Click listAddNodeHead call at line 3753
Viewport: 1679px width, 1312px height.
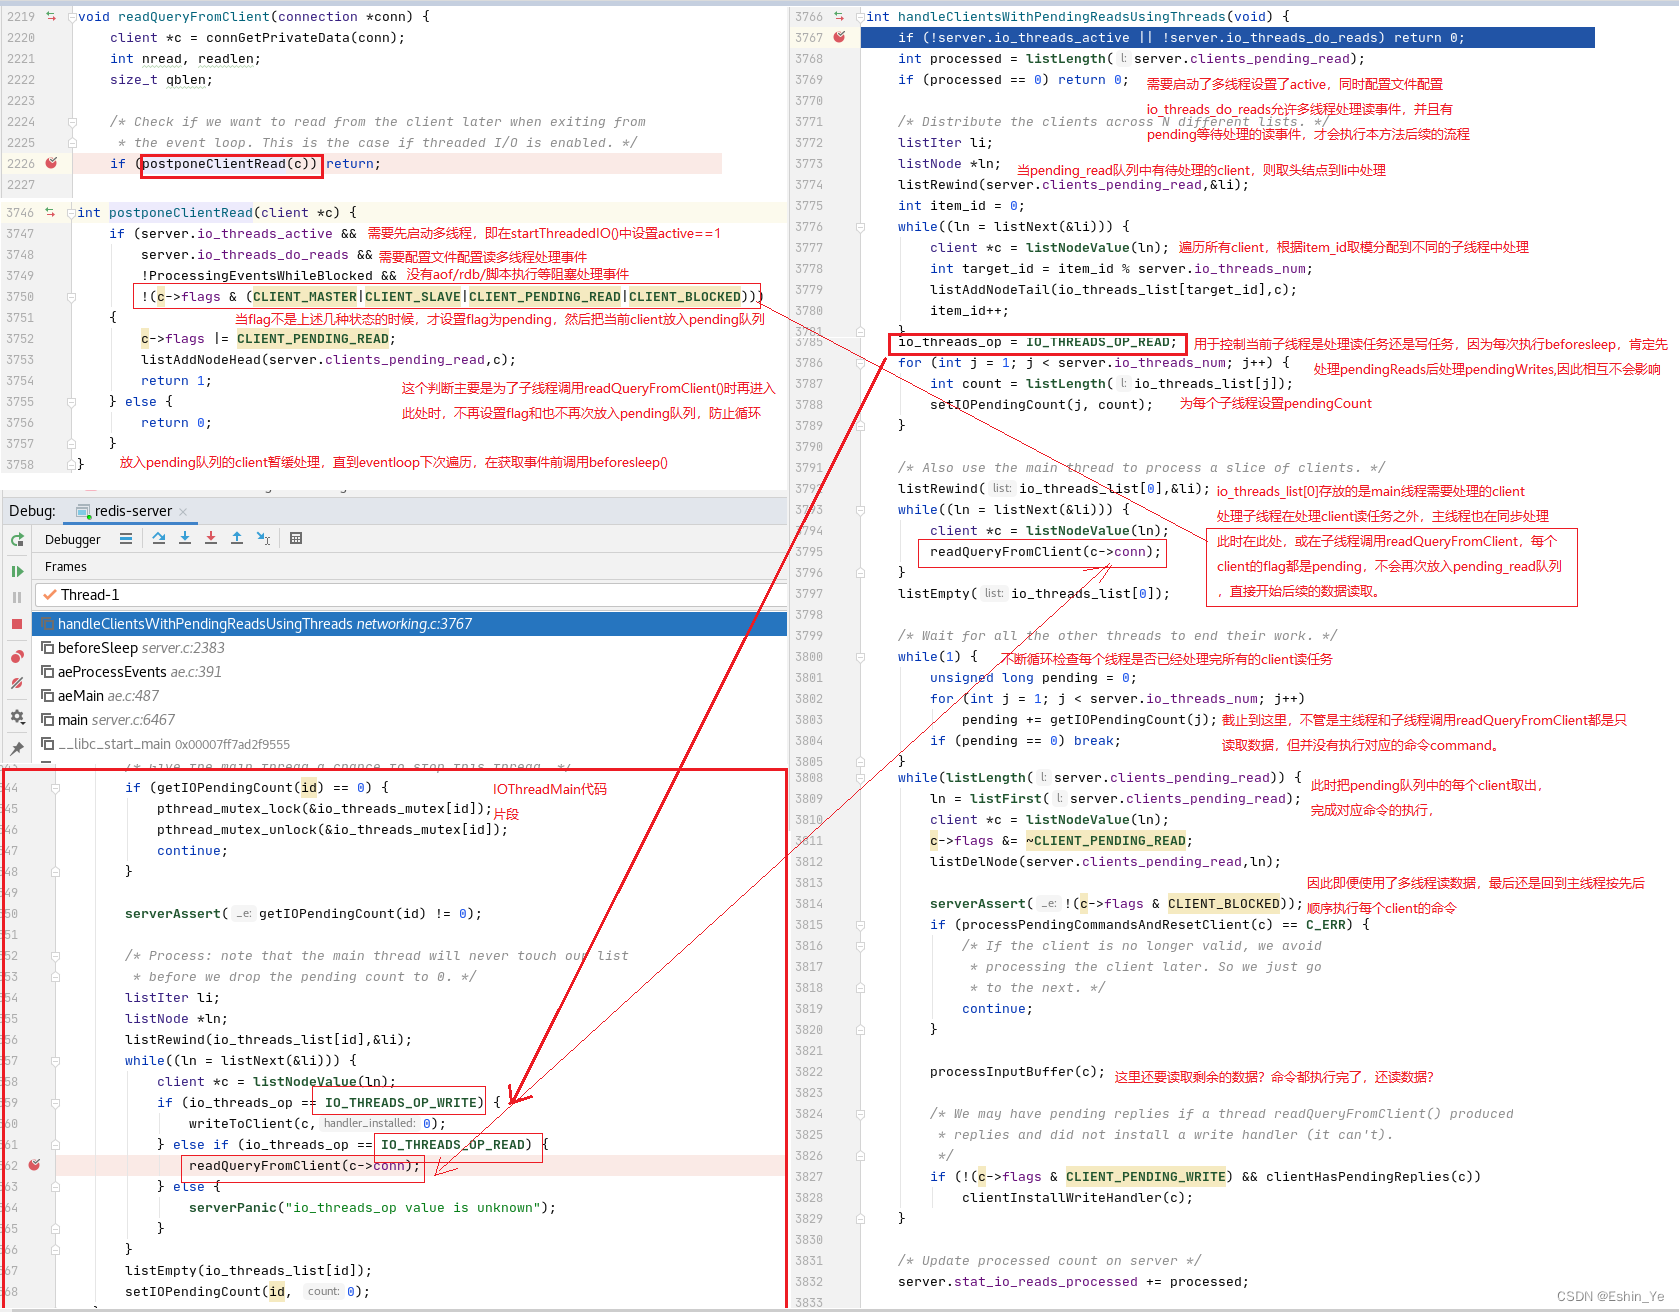pyautogui.click(x=328, y=360)
